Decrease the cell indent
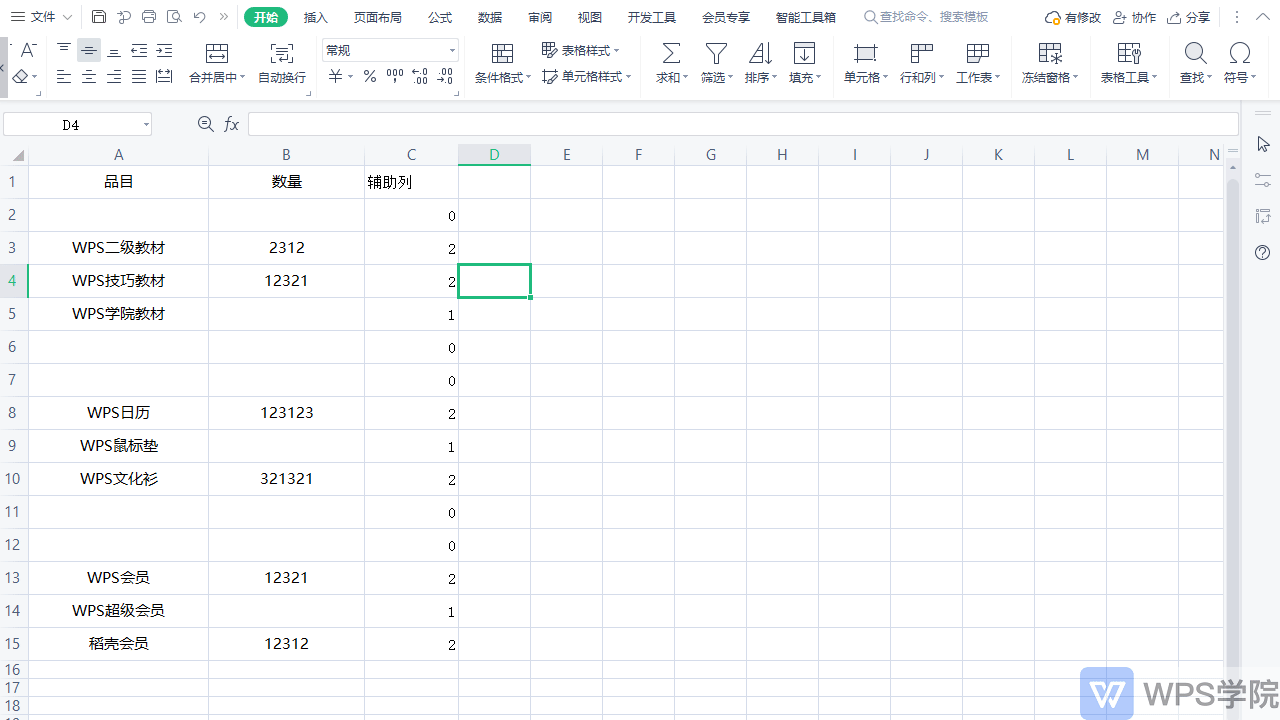Image resolution: width=1280 pixels, height=720 pixels. pyautogui.click(x=139, y=50)
